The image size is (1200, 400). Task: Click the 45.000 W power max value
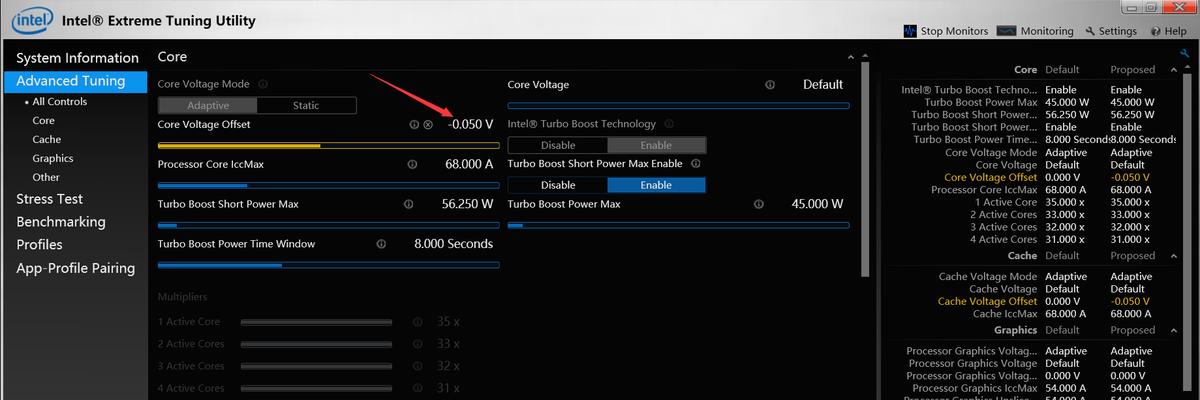point(817,204)
